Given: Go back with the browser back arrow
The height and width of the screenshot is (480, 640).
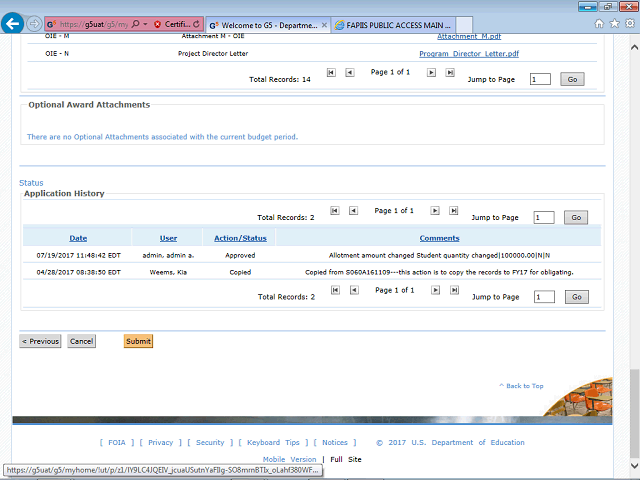Looking at the screenshot, I should 14,22.
